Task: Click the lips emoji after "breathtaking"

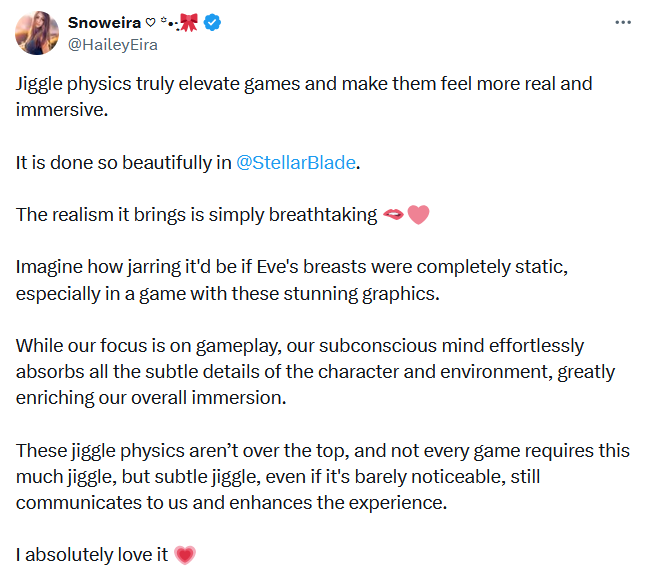Action: click(393, 214)
